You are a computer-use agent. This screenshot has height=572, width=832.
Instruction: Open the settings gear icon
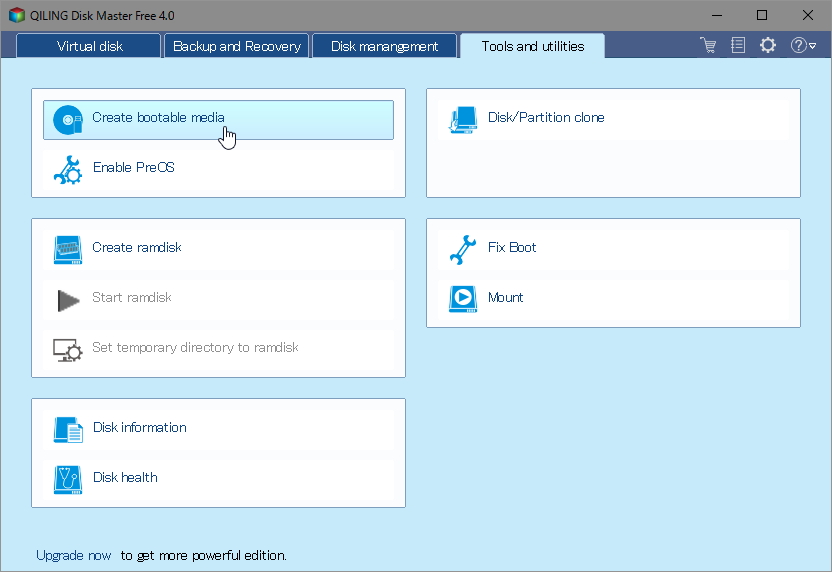(x=768, y=45)
